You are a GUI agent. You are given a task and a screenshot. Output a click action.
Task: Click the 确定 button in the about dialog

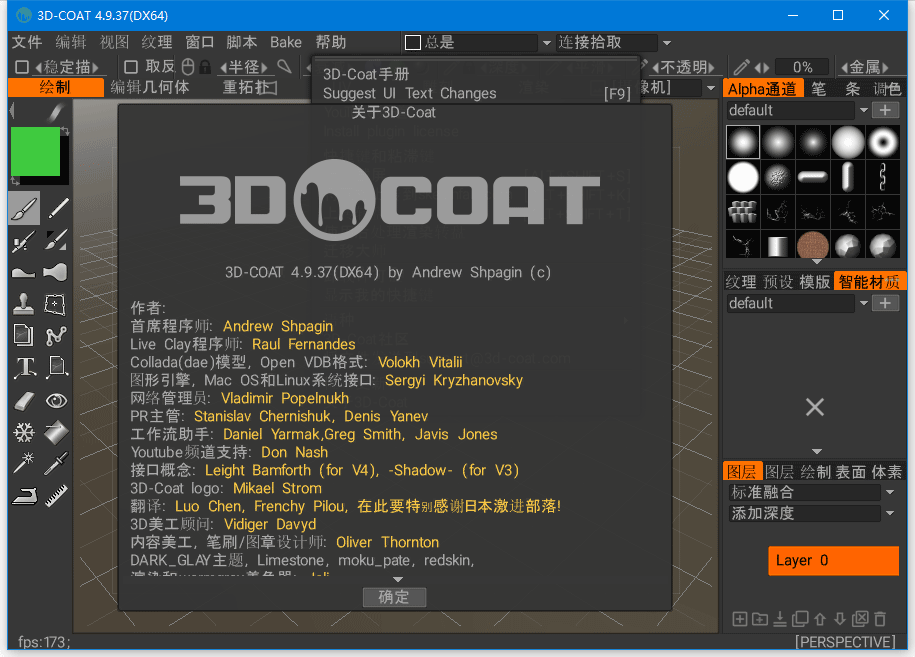[x=394, y=597]
